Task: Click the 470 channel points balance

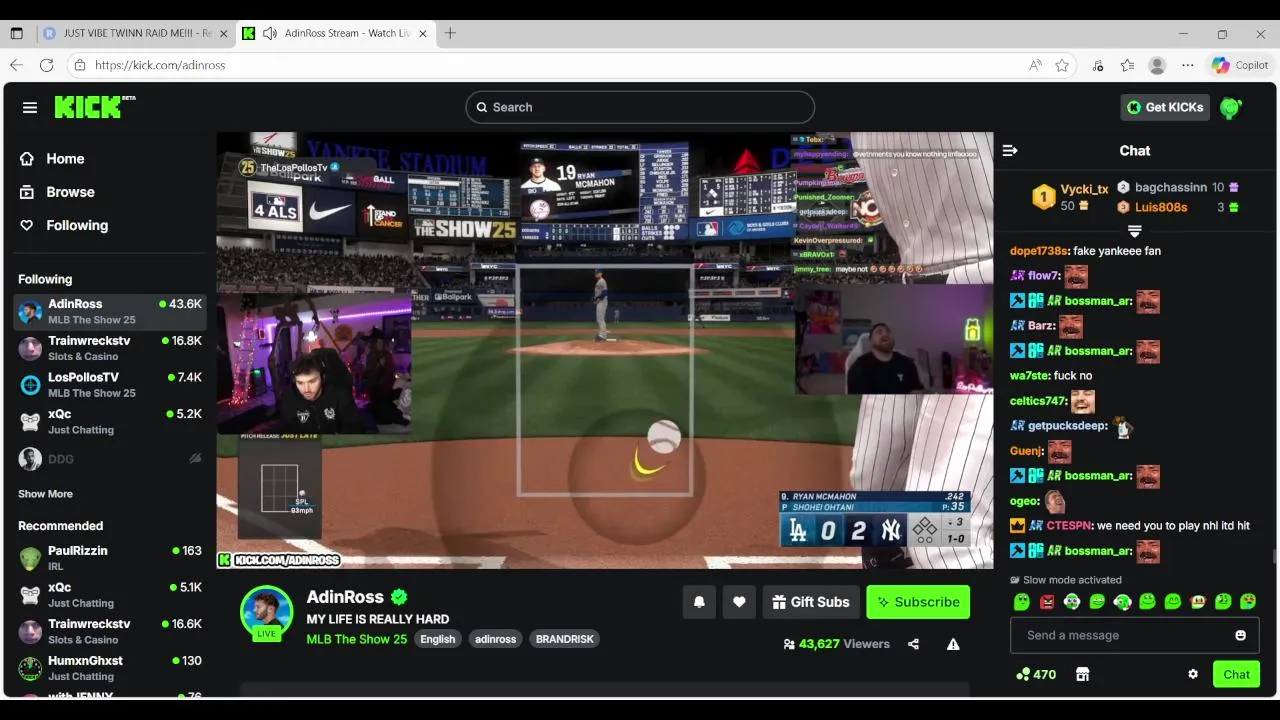Action: click(x=1036, y=674)
